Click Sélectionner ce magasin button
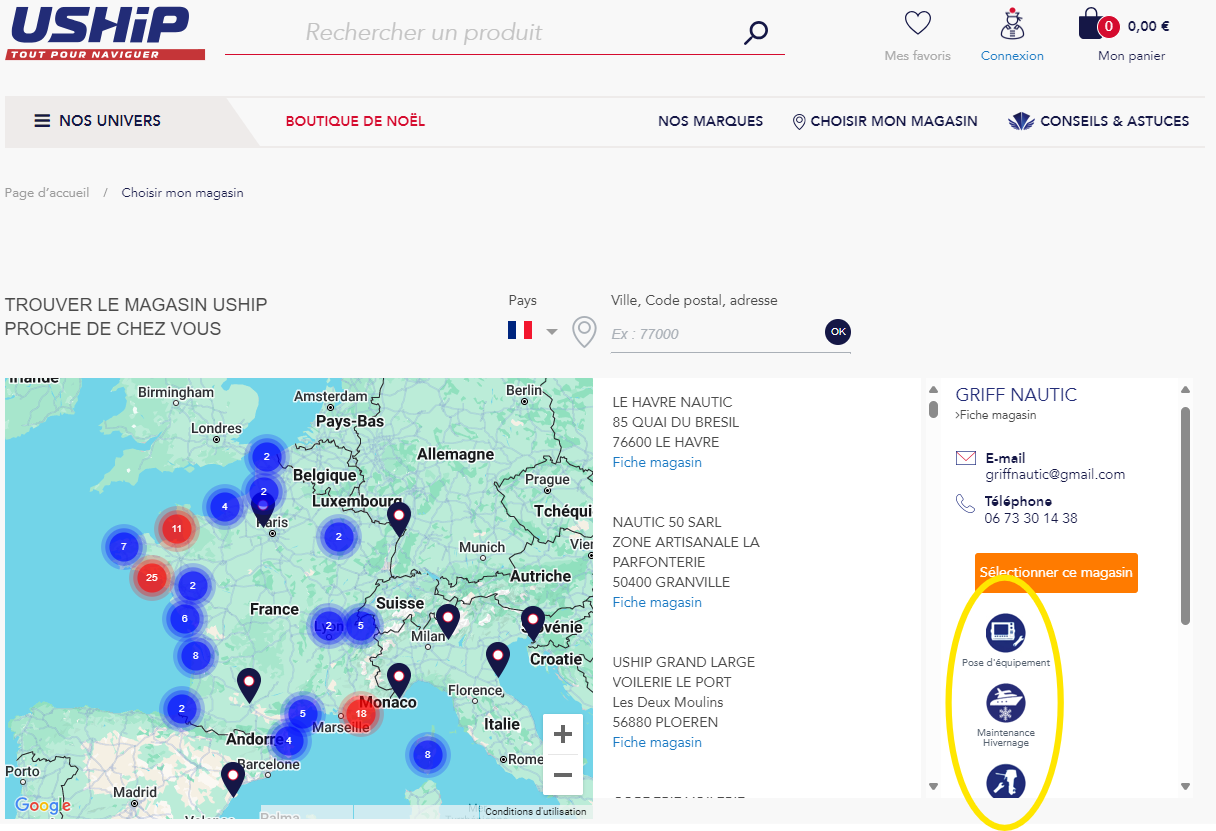 [x=1056, y=573]
